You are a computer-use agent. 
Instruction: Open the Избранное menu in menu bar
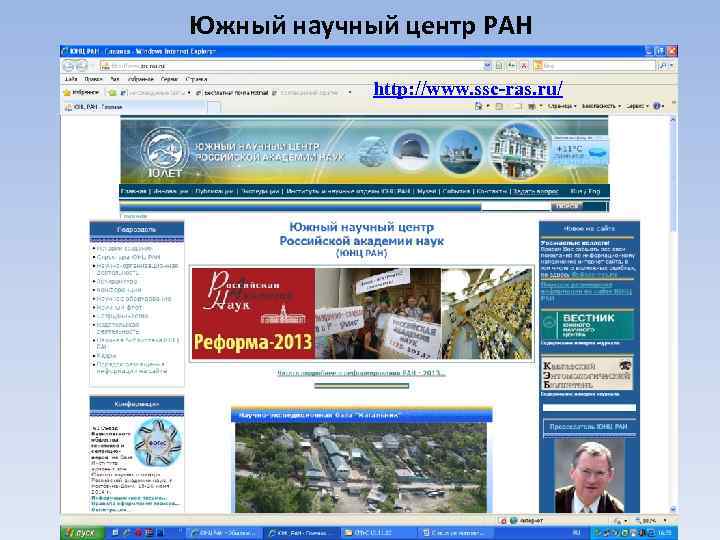point(141,79)
